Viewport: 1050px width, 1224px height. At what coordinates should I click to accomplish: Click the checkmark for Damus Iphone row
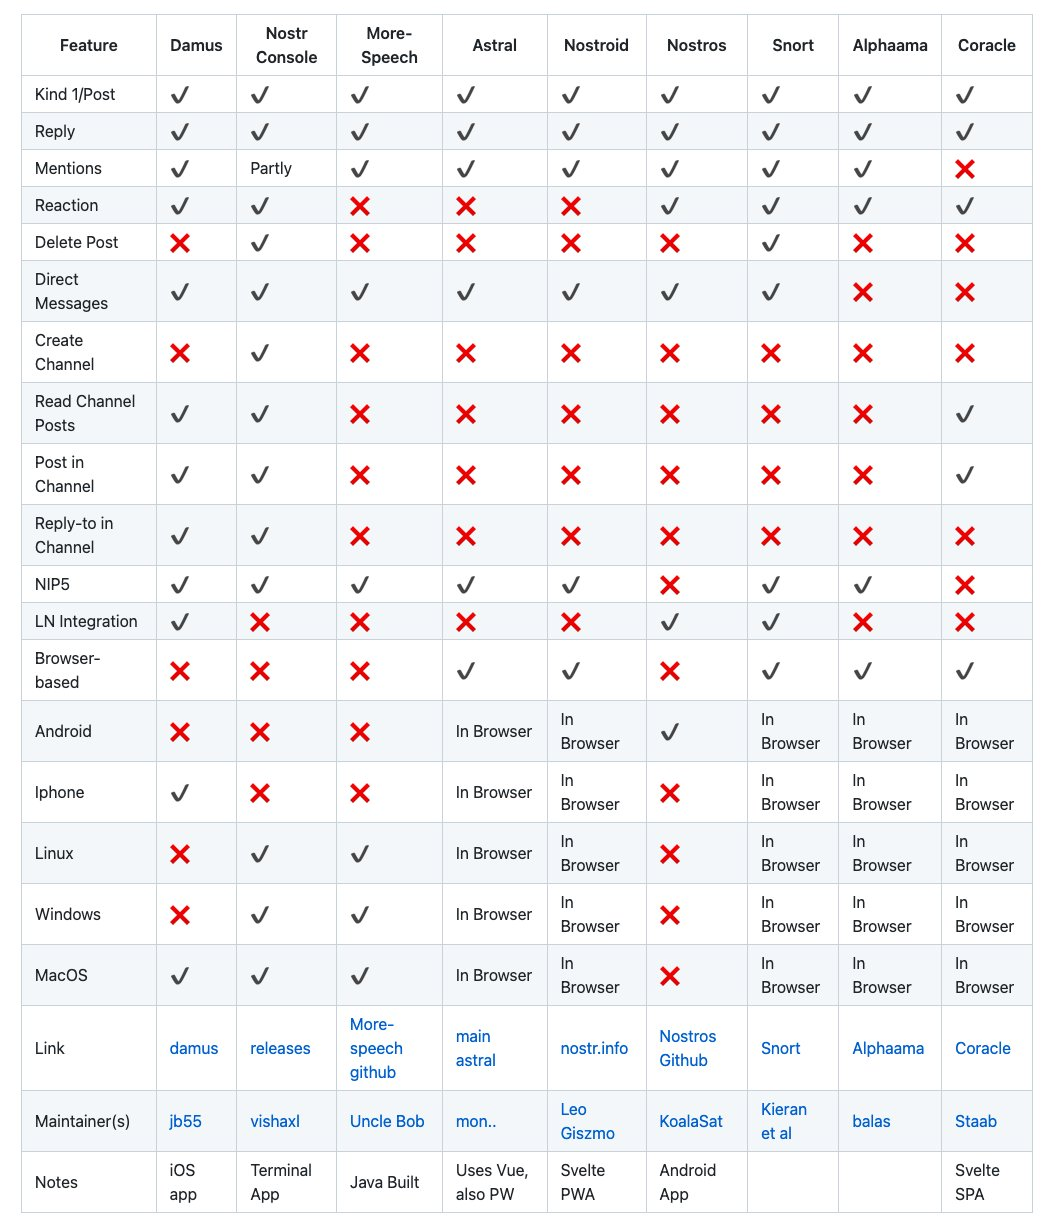180,793
